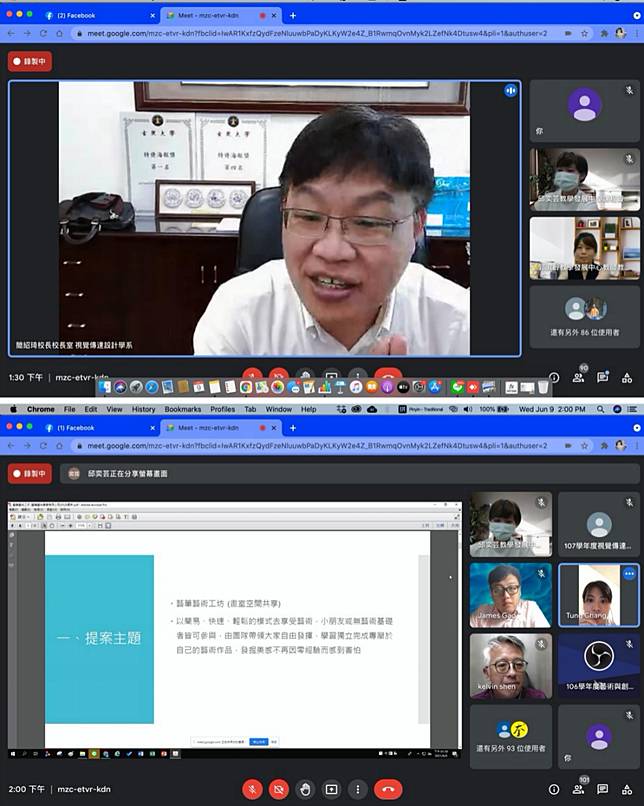
Task: Open the File menu
Action: tap(69, 409)
